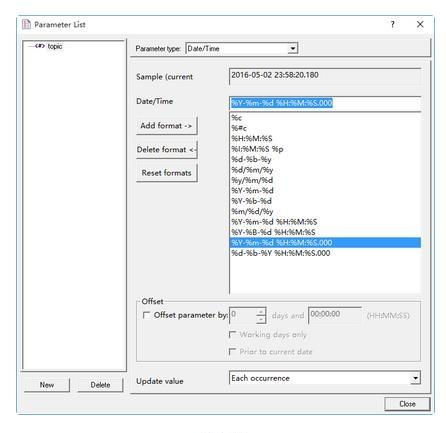Screen dimensions: 446x433
Task: Choose the %Y-%B-%d %H:%M:%S format
Action: [273, 232]
